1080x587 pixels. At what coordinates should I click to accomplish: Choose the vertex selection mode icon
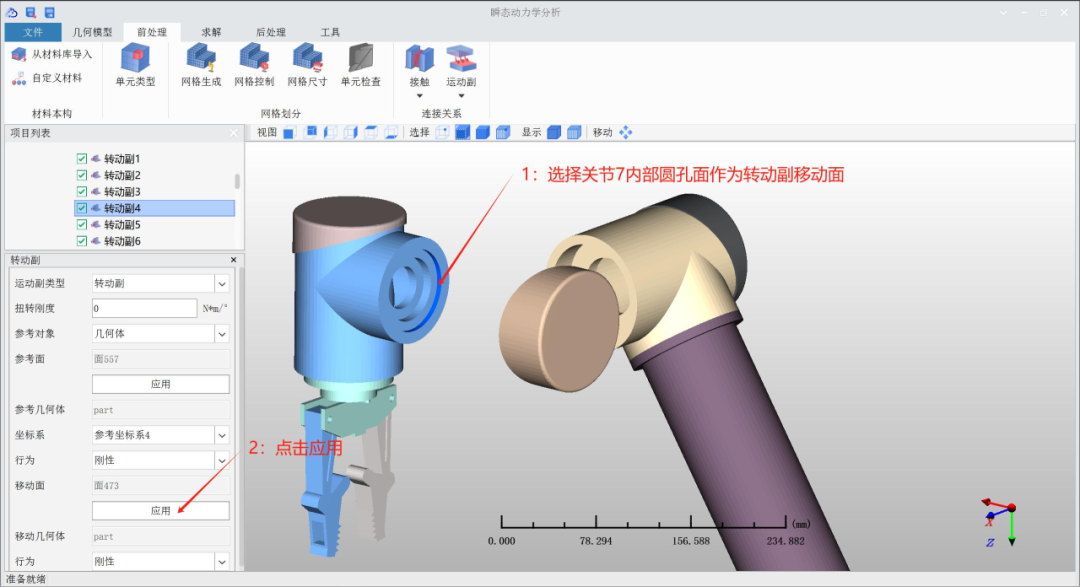click(442, 132)
